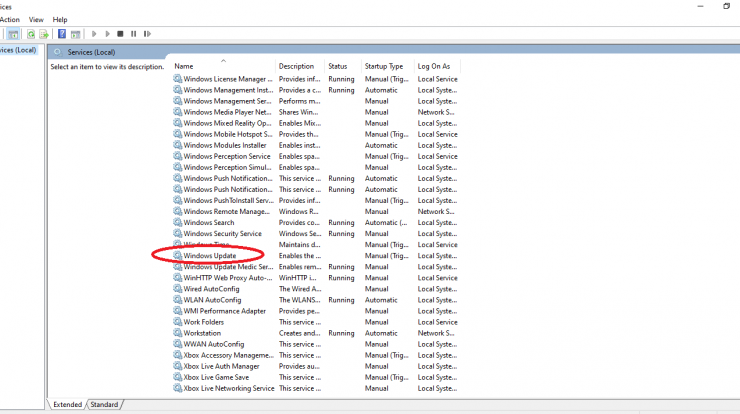This screenshot has width=740, height=414.
Task: Click the Show/Hide Console Tree toolbar icon
Action: pos(13,34)
